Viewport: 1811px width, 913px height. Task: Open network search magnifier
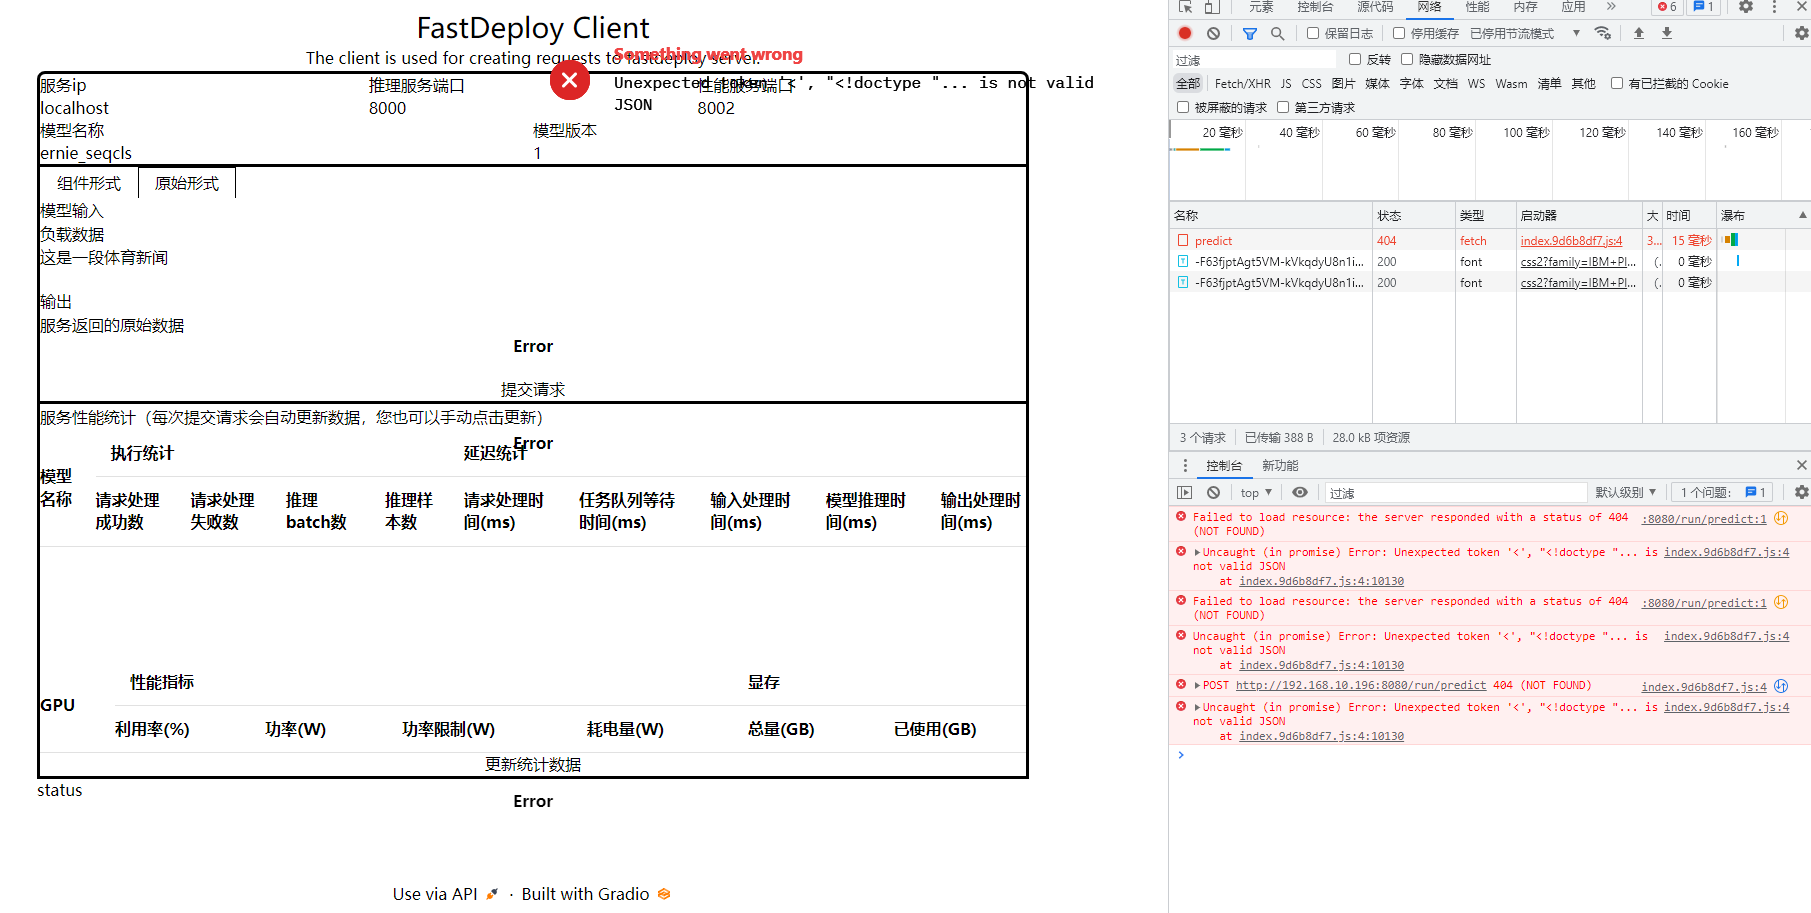tap(1277, 33)
